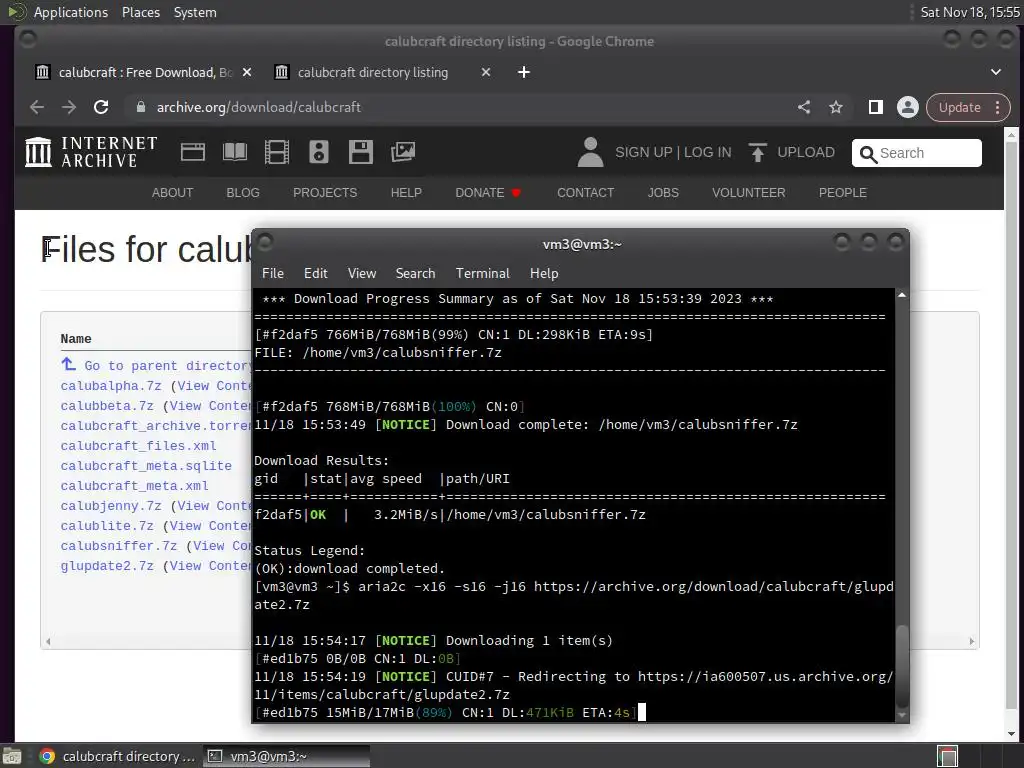Download calubjenny.7z file link
The height and width of the screenshot is (768, 1024).
tap(111, 505)
